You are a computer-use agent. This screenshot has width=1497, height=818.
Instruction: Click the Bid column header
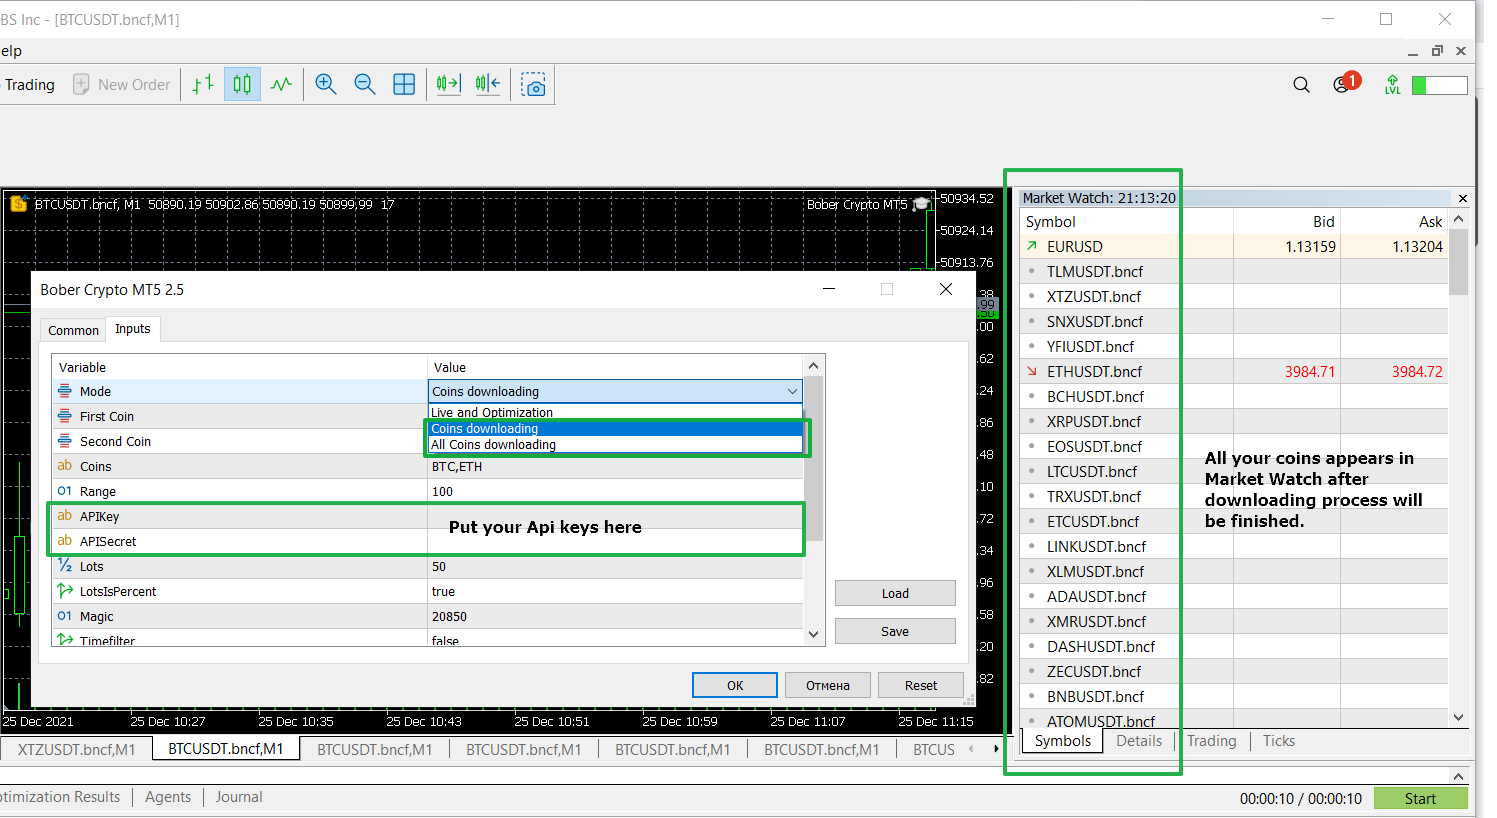(1286, 222)
